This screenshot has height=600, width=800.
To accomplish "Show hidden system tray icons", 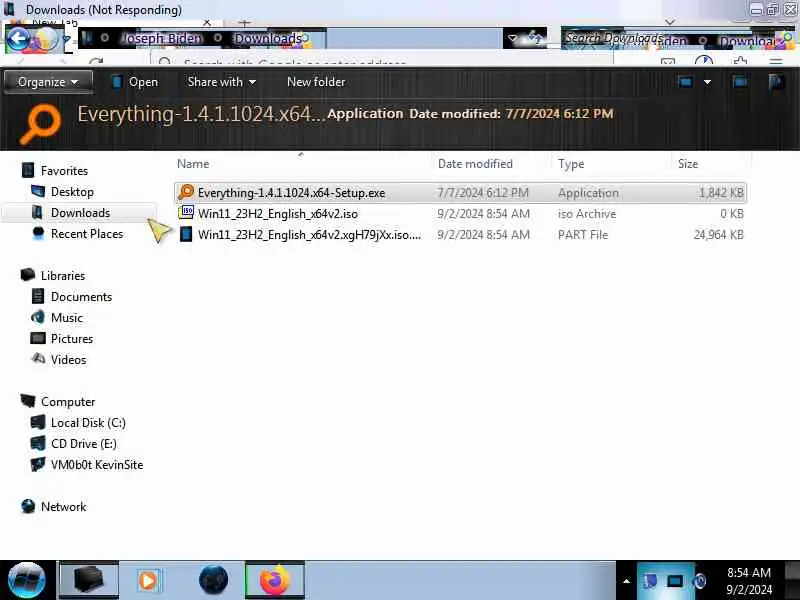I will point(627,581).
